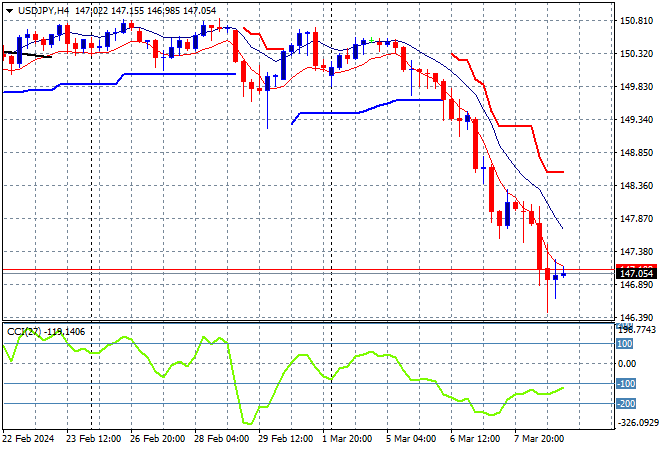
Task: Click the 0.00 level on CCI scale
Action: tap(626, 364)
